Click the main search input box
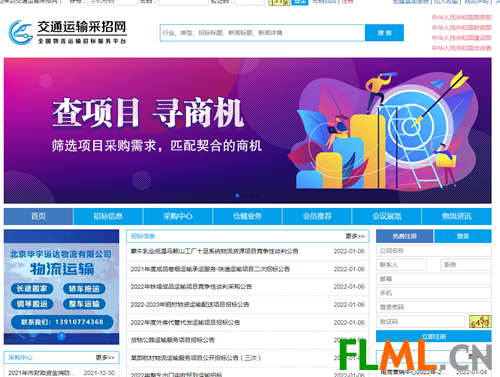 [263, 33]
